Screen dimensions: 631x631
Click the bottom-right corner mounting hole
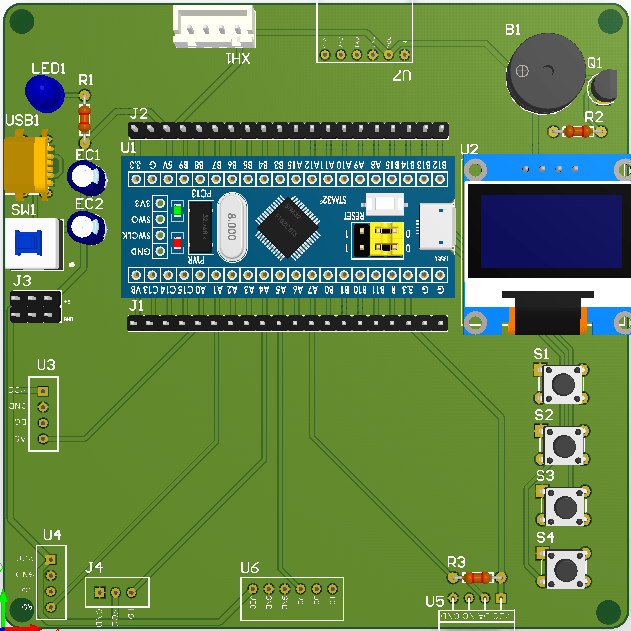pos(608,612)
